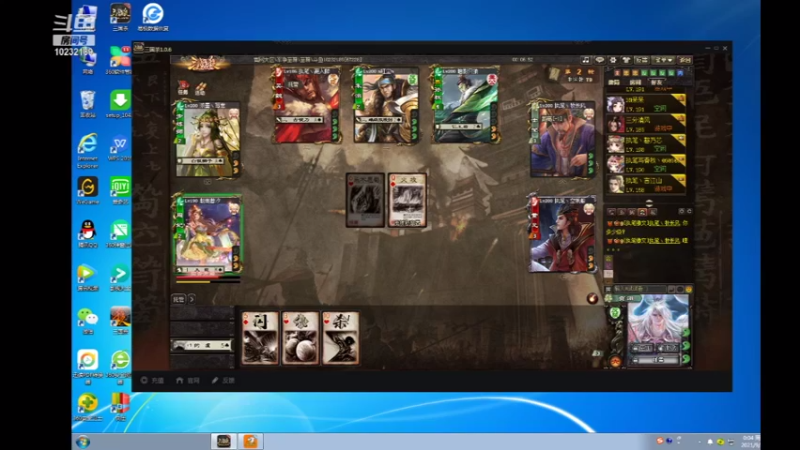Select the red-blue armored general at lower right
The width and height of the screenshot is (800, 450).
coord(562,234)
